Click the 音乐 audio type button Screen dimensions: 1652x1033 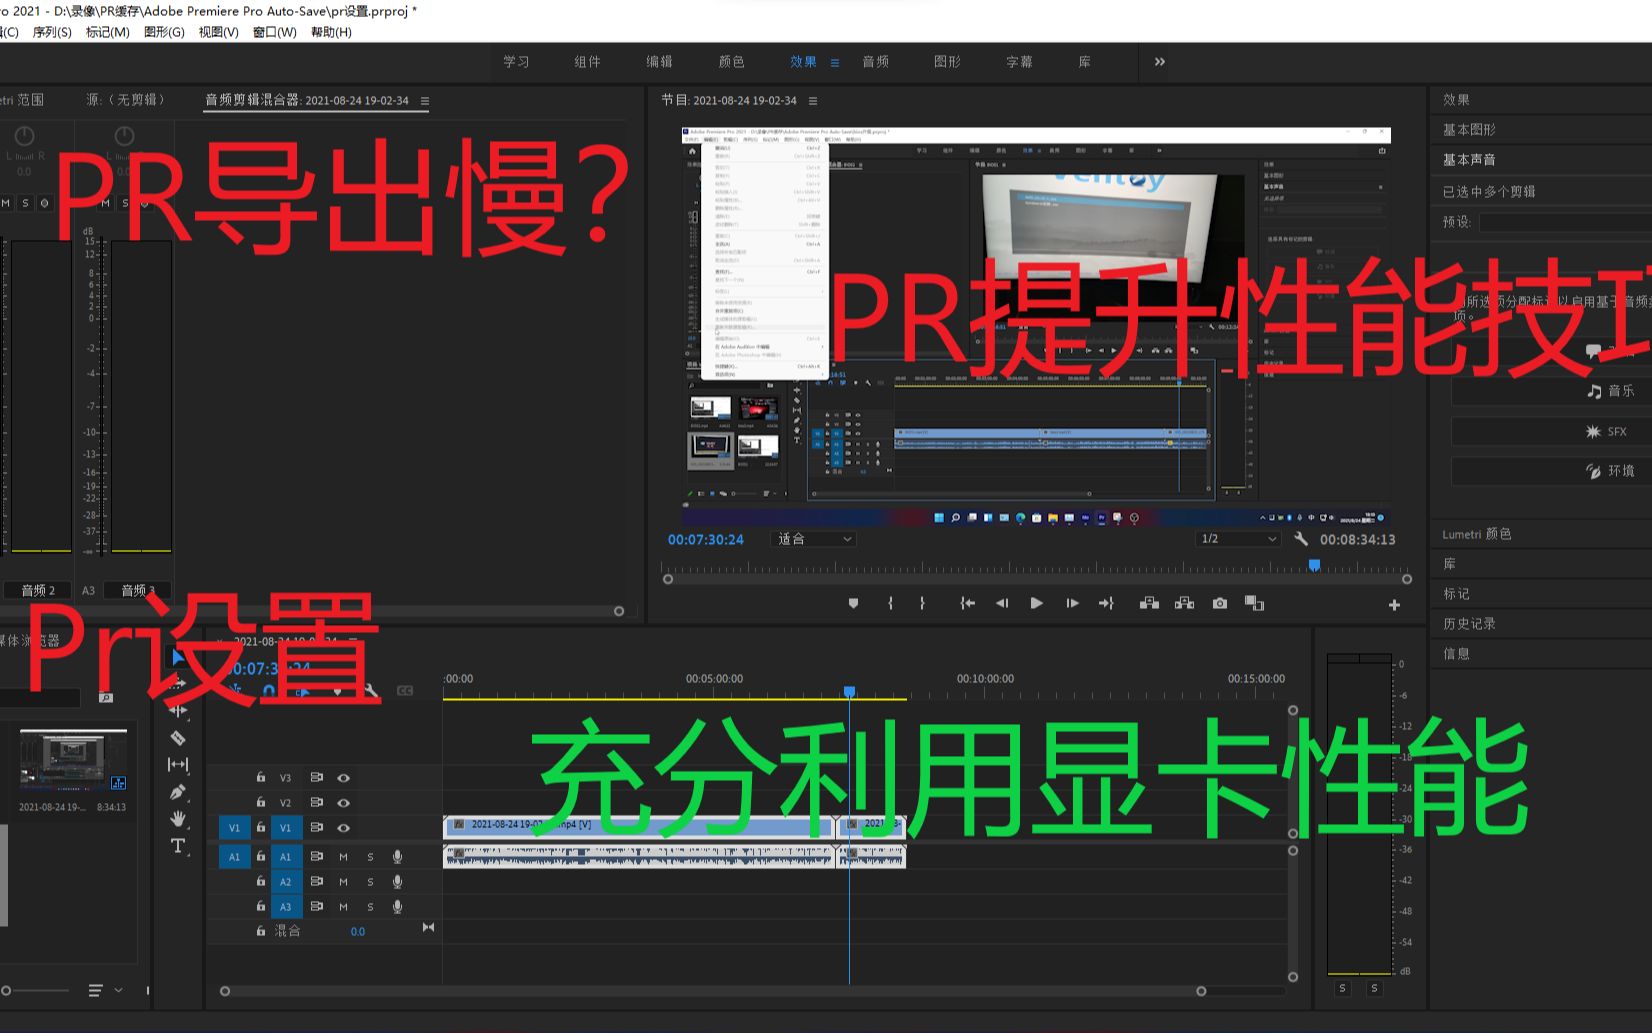pos(1551,391)
